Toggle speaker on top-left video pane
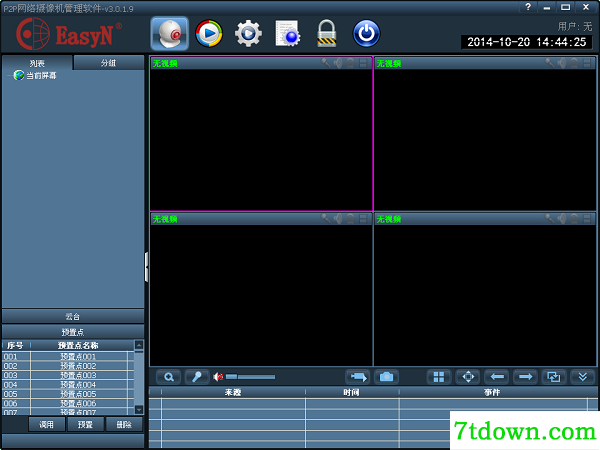Image resolution: width=600 pixels, height=450 pixels. pyautogui.click(x=338, y=63)
